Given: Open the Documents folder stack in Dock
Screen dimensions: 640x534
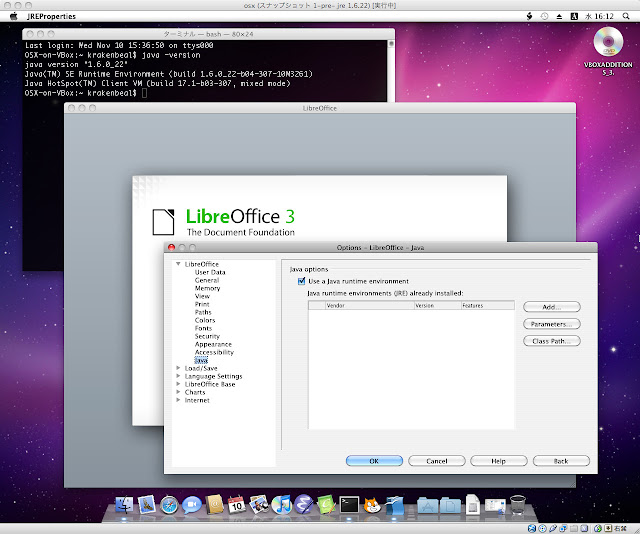Looking at the screenshot, I should 450,505.
